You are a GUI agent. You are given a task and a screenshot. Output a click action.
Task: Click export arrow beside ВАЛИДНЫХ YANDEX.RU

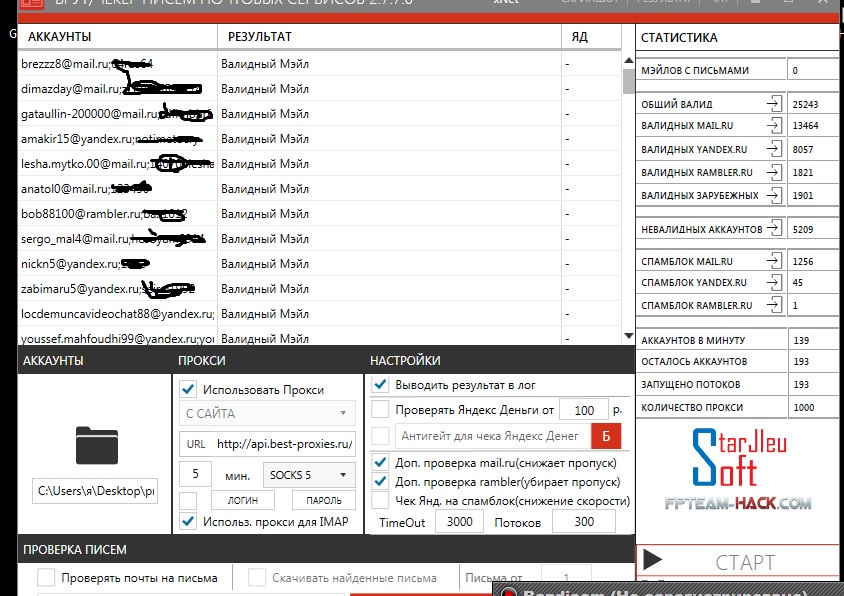click(x=773, y=149)
